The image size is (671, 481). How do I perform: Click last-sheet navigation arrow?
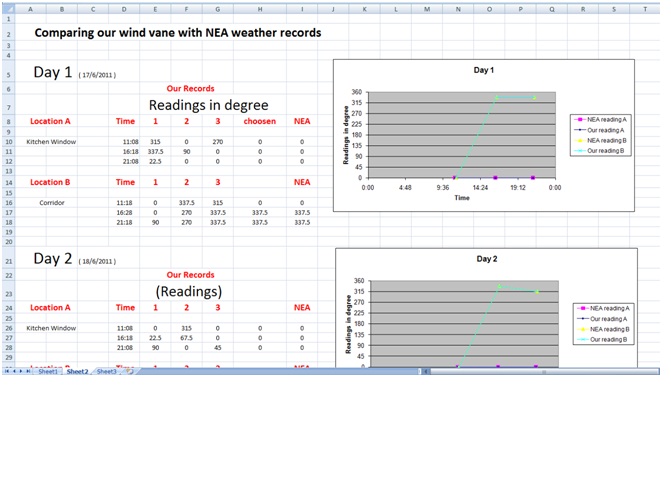click(x=28, y=371)
